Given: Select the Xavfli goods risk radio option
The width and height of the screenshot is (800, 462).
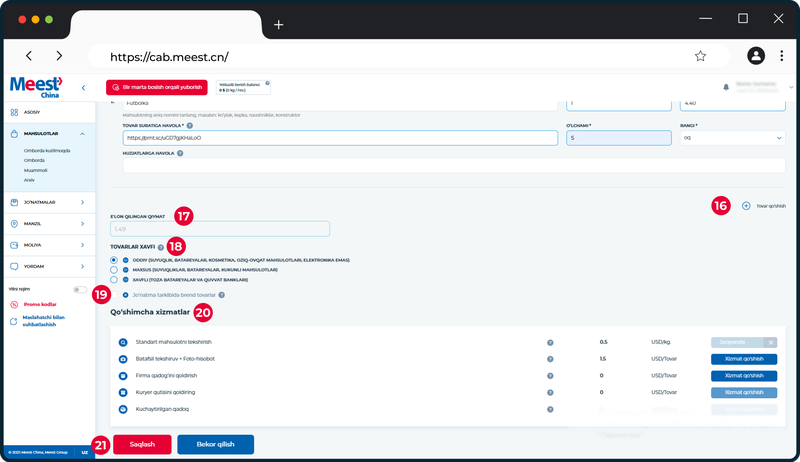Looking at the screenshot, I should pos(114,279).
